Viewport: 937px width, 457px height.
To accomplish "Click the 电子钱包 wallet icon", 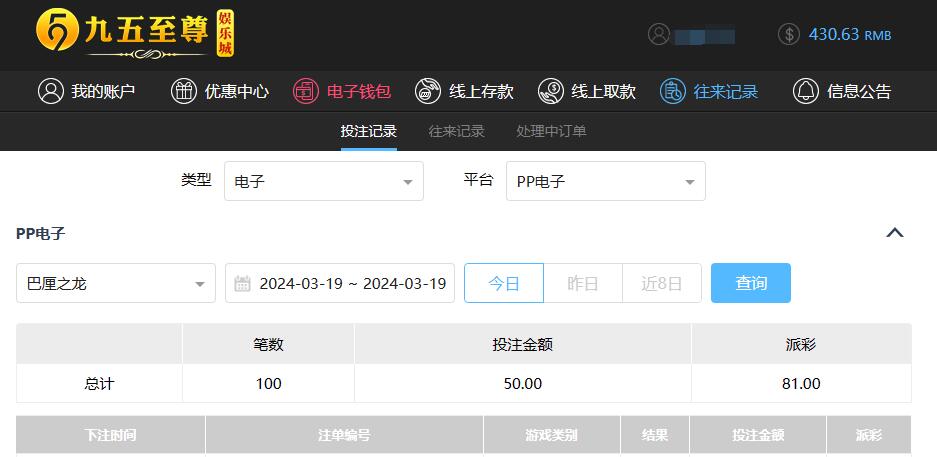I will [306, 91].
